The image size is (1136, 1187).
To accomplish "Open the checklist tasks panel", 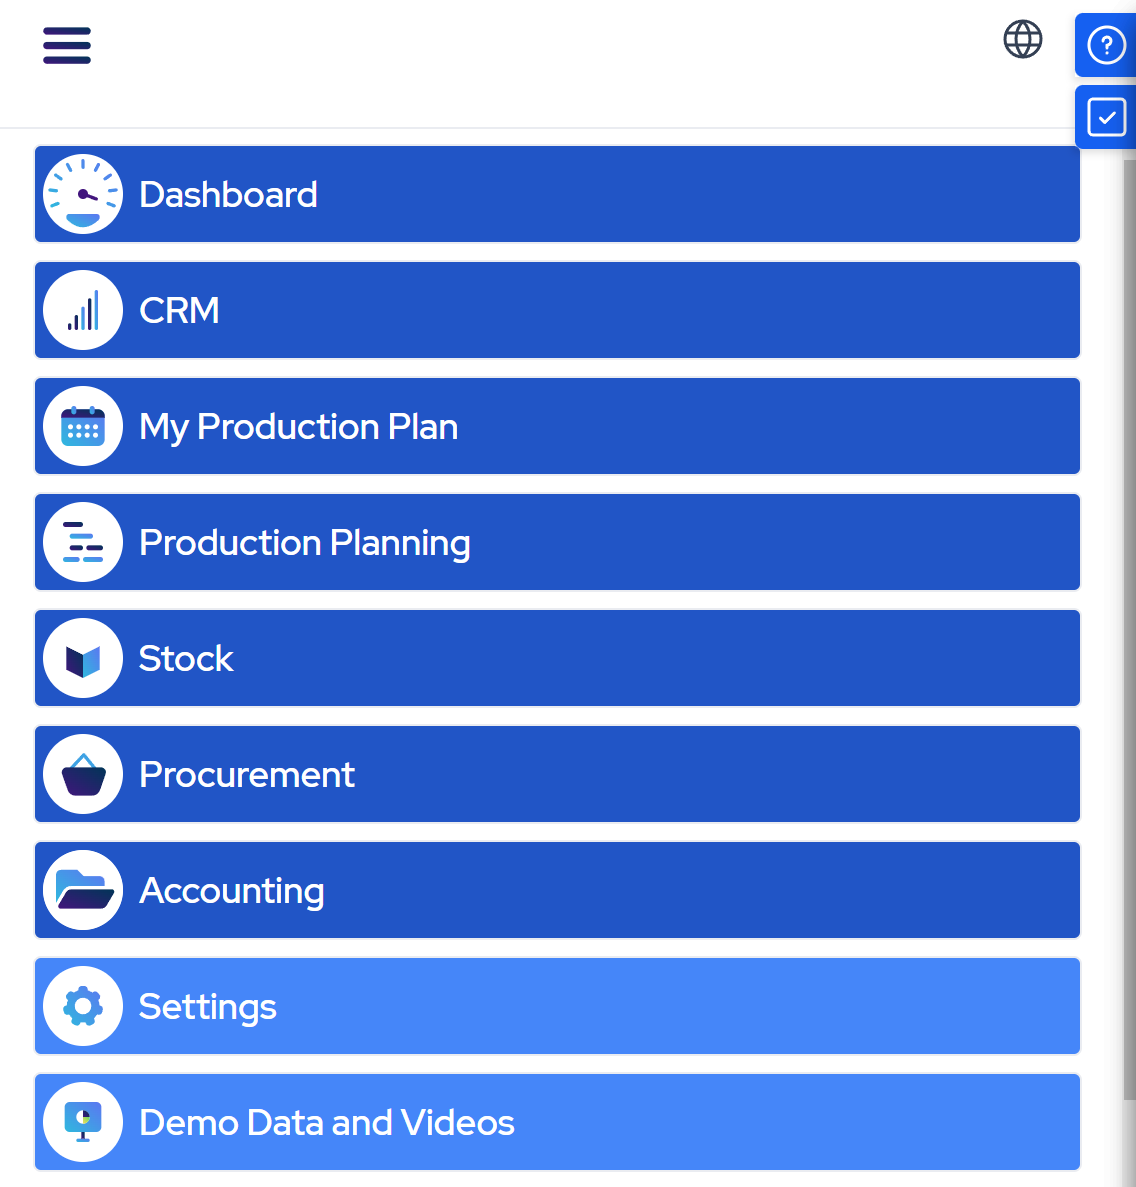I will tap(1106, 117).
